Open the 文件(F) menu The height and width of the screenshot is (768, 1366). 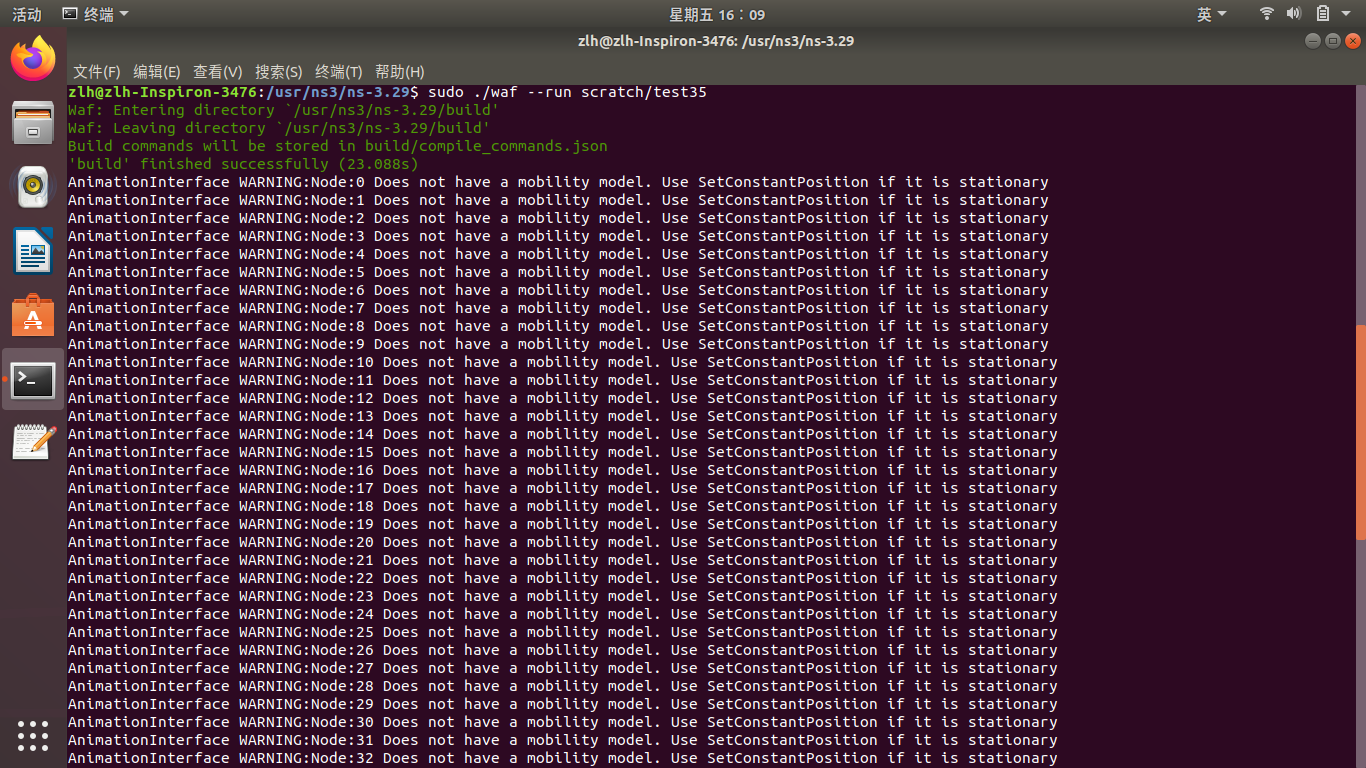pyautogui.click(x=96, y=72)
